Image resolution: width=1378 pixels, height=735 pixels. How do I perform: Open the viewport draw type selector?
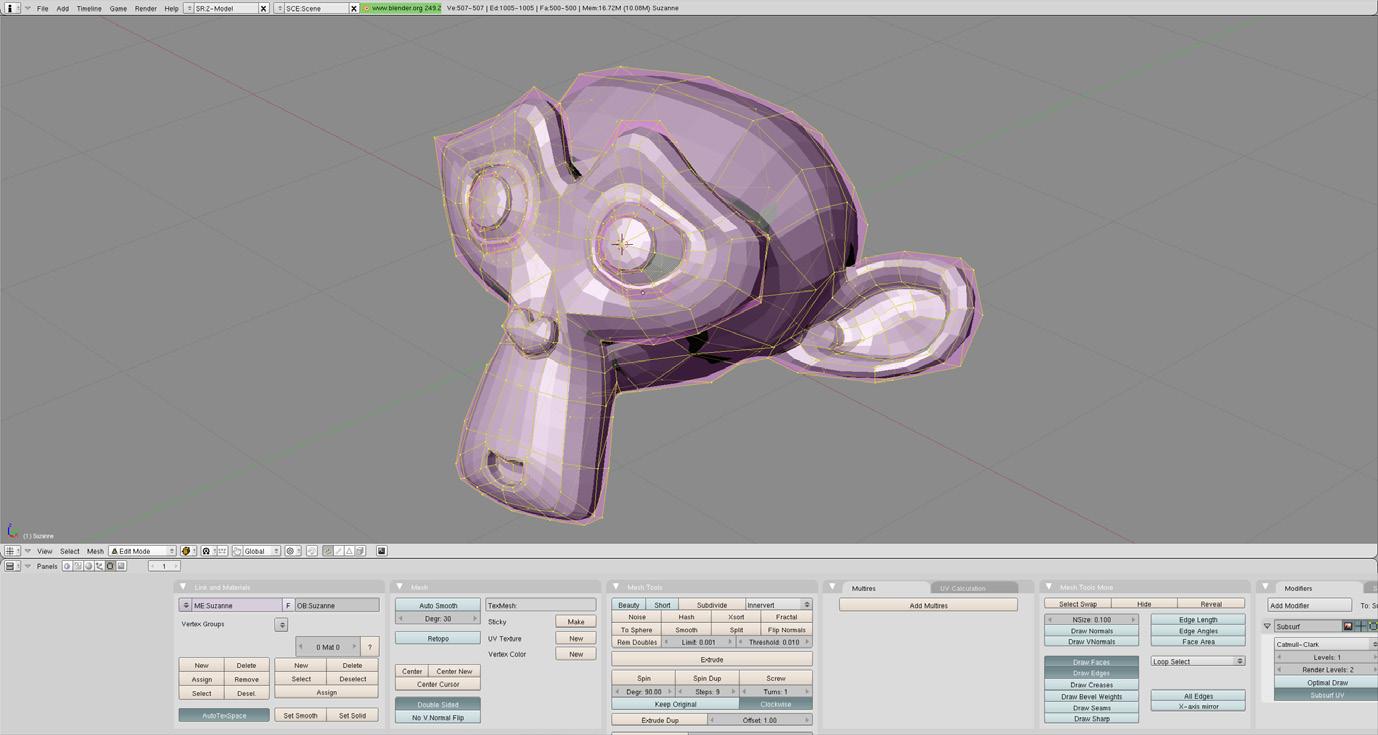tap(188, 551)
